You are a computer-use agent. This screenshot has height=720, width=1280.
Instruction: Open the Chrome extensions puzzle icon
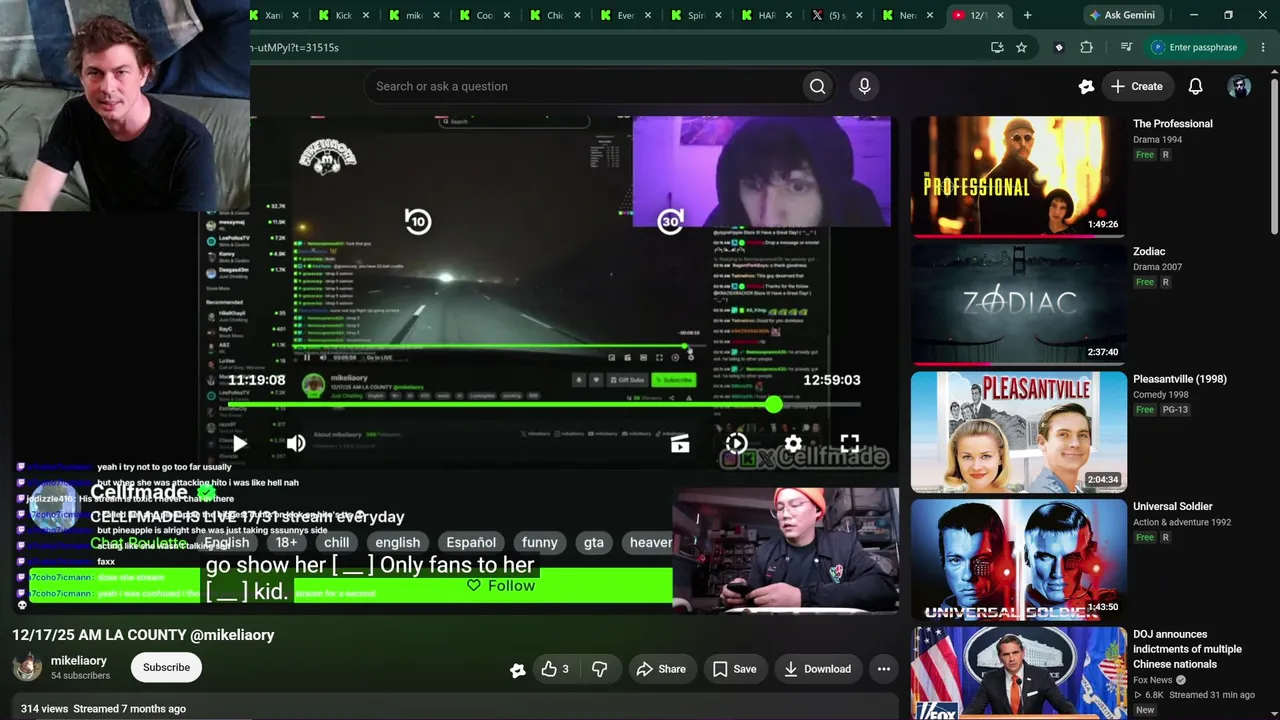[1087, 47]
